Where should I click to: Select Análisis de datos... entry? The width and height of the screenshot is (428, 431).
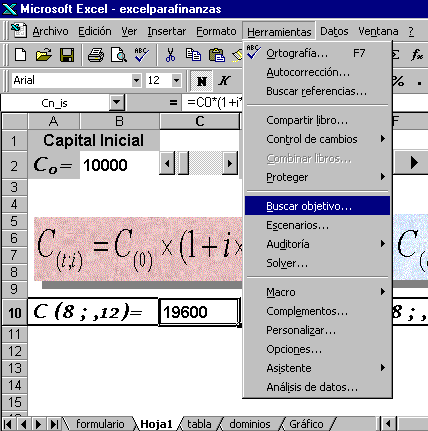coord(317,387)
